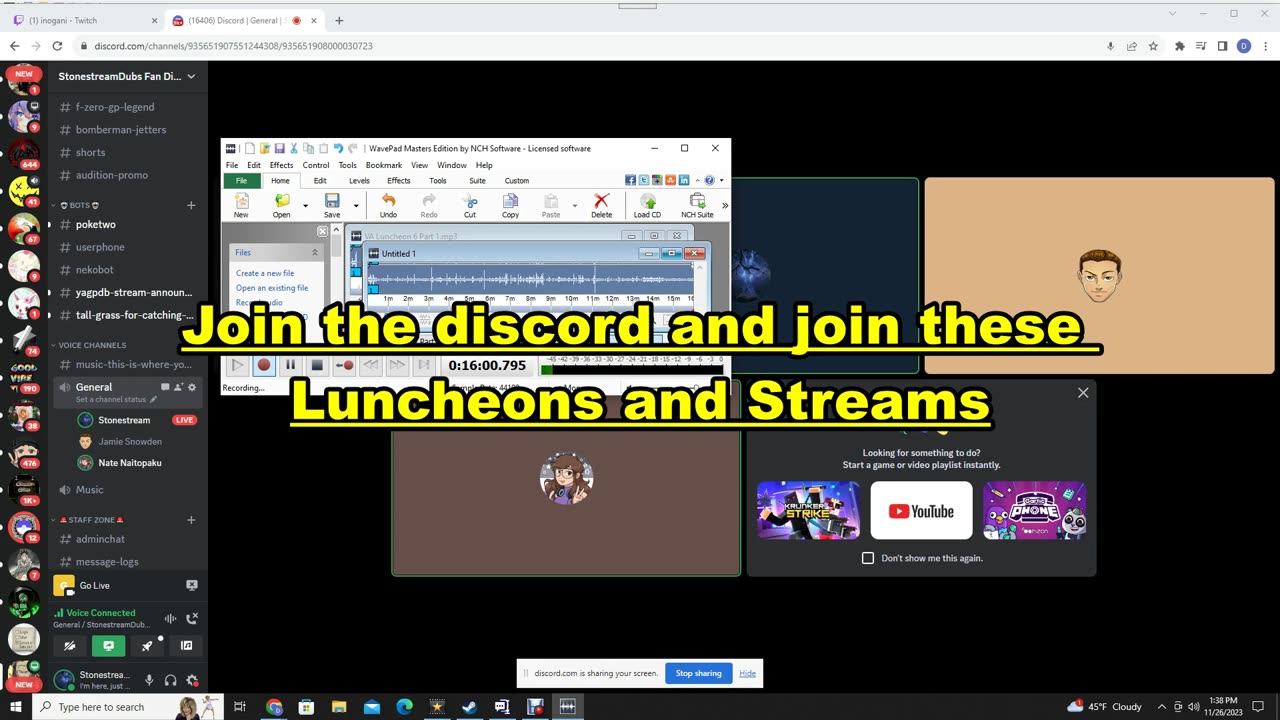Open WavePad Open button dropdown arrow

305,205
